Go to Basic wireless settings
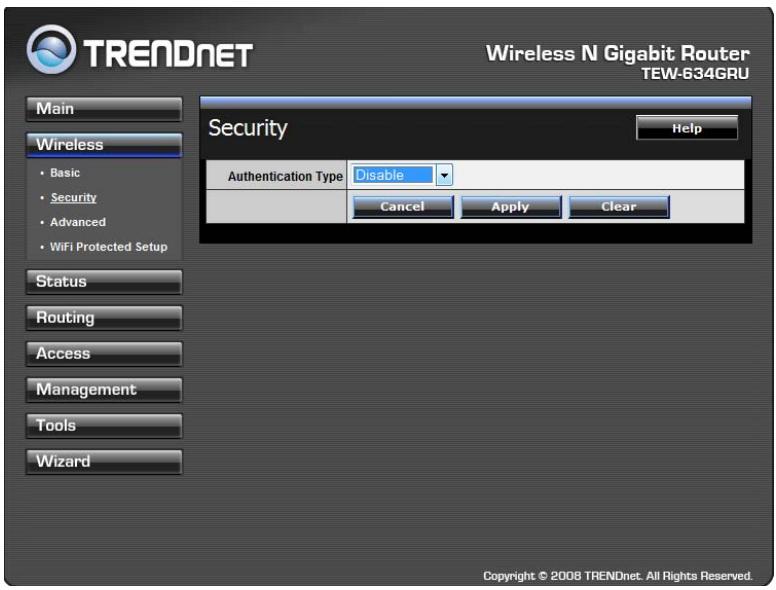This screenshot has width=776, height=590. point(65,173)
